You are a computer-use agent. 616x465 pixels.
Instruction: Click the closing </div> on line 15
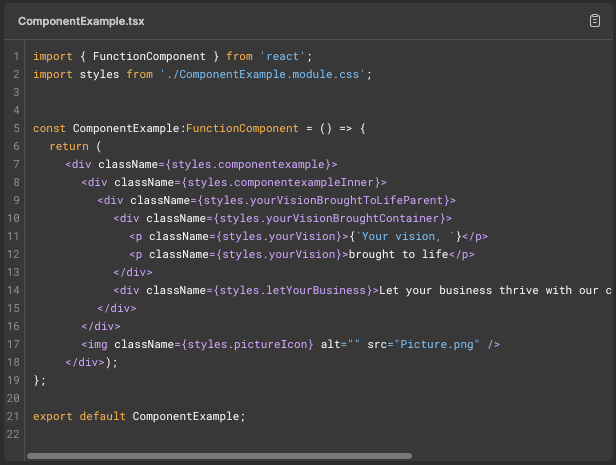117,308
